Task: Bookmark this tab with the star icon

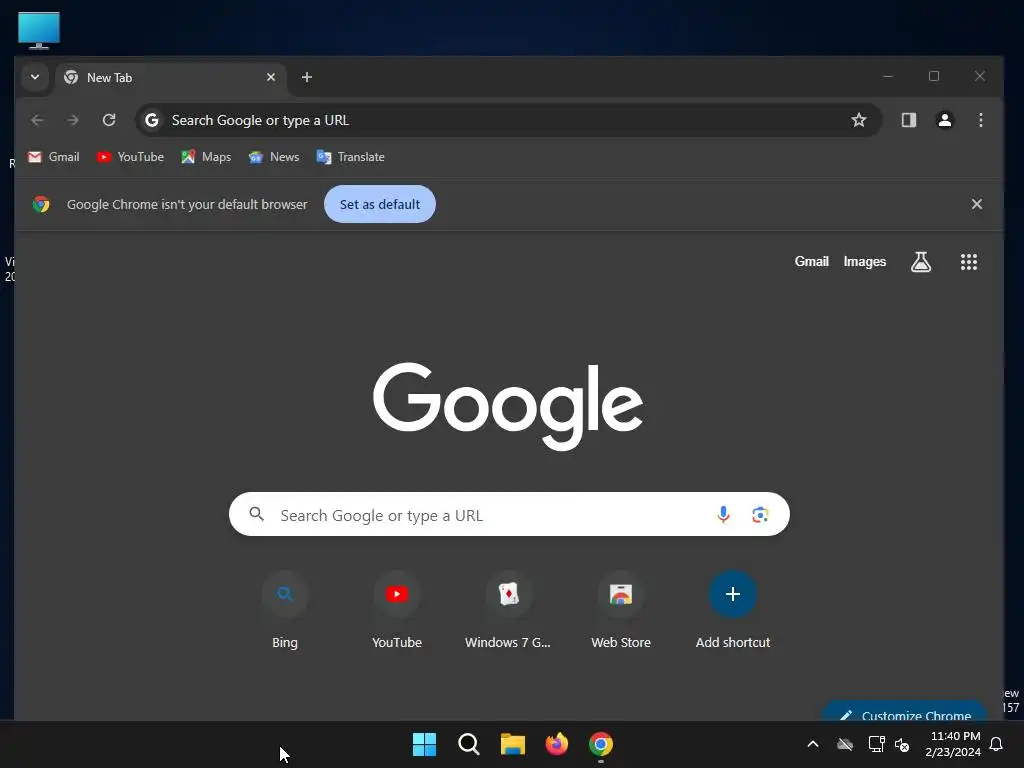Action: (x=859, y=120)
